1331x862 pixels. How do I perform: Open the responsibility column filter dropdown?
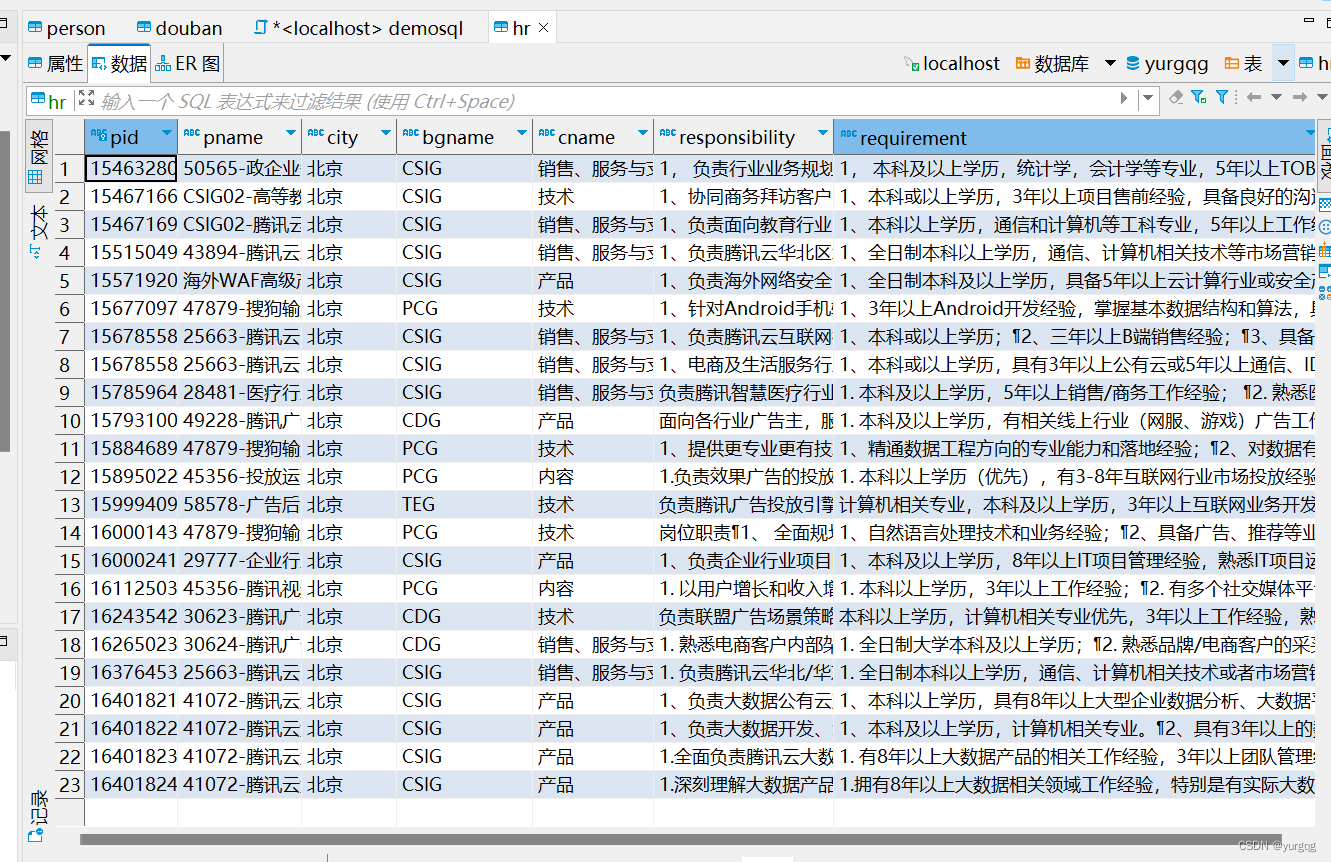point(822,134)
